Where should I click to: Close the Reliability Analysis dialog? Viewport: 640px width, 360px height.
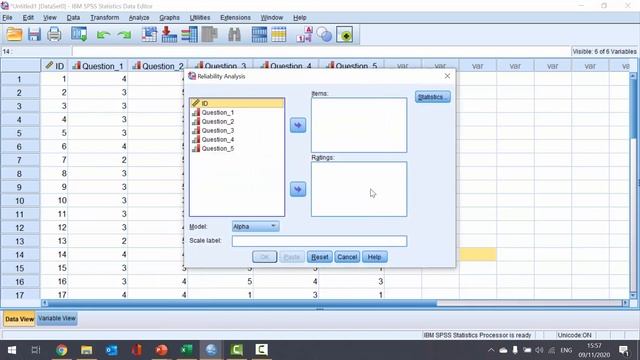click(x=447, y=76)
